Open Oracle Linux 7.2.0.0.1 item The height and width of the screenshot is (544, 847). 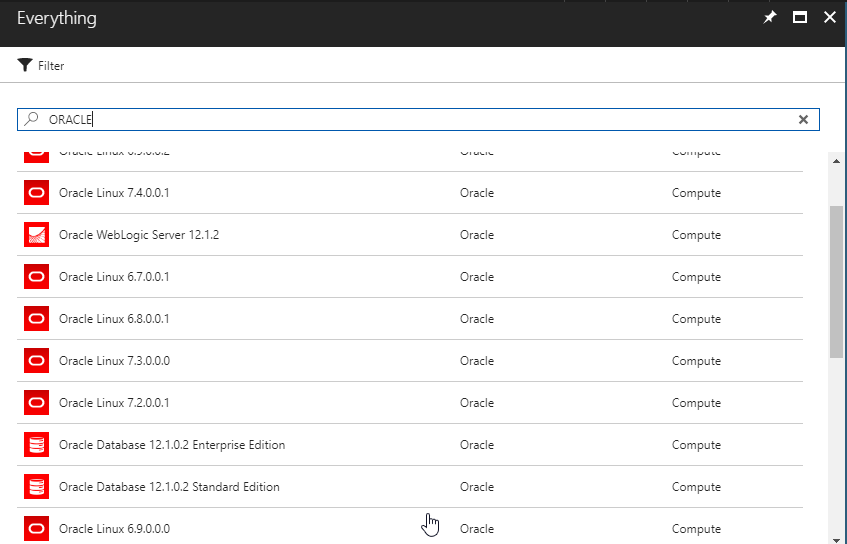(114, 403)
